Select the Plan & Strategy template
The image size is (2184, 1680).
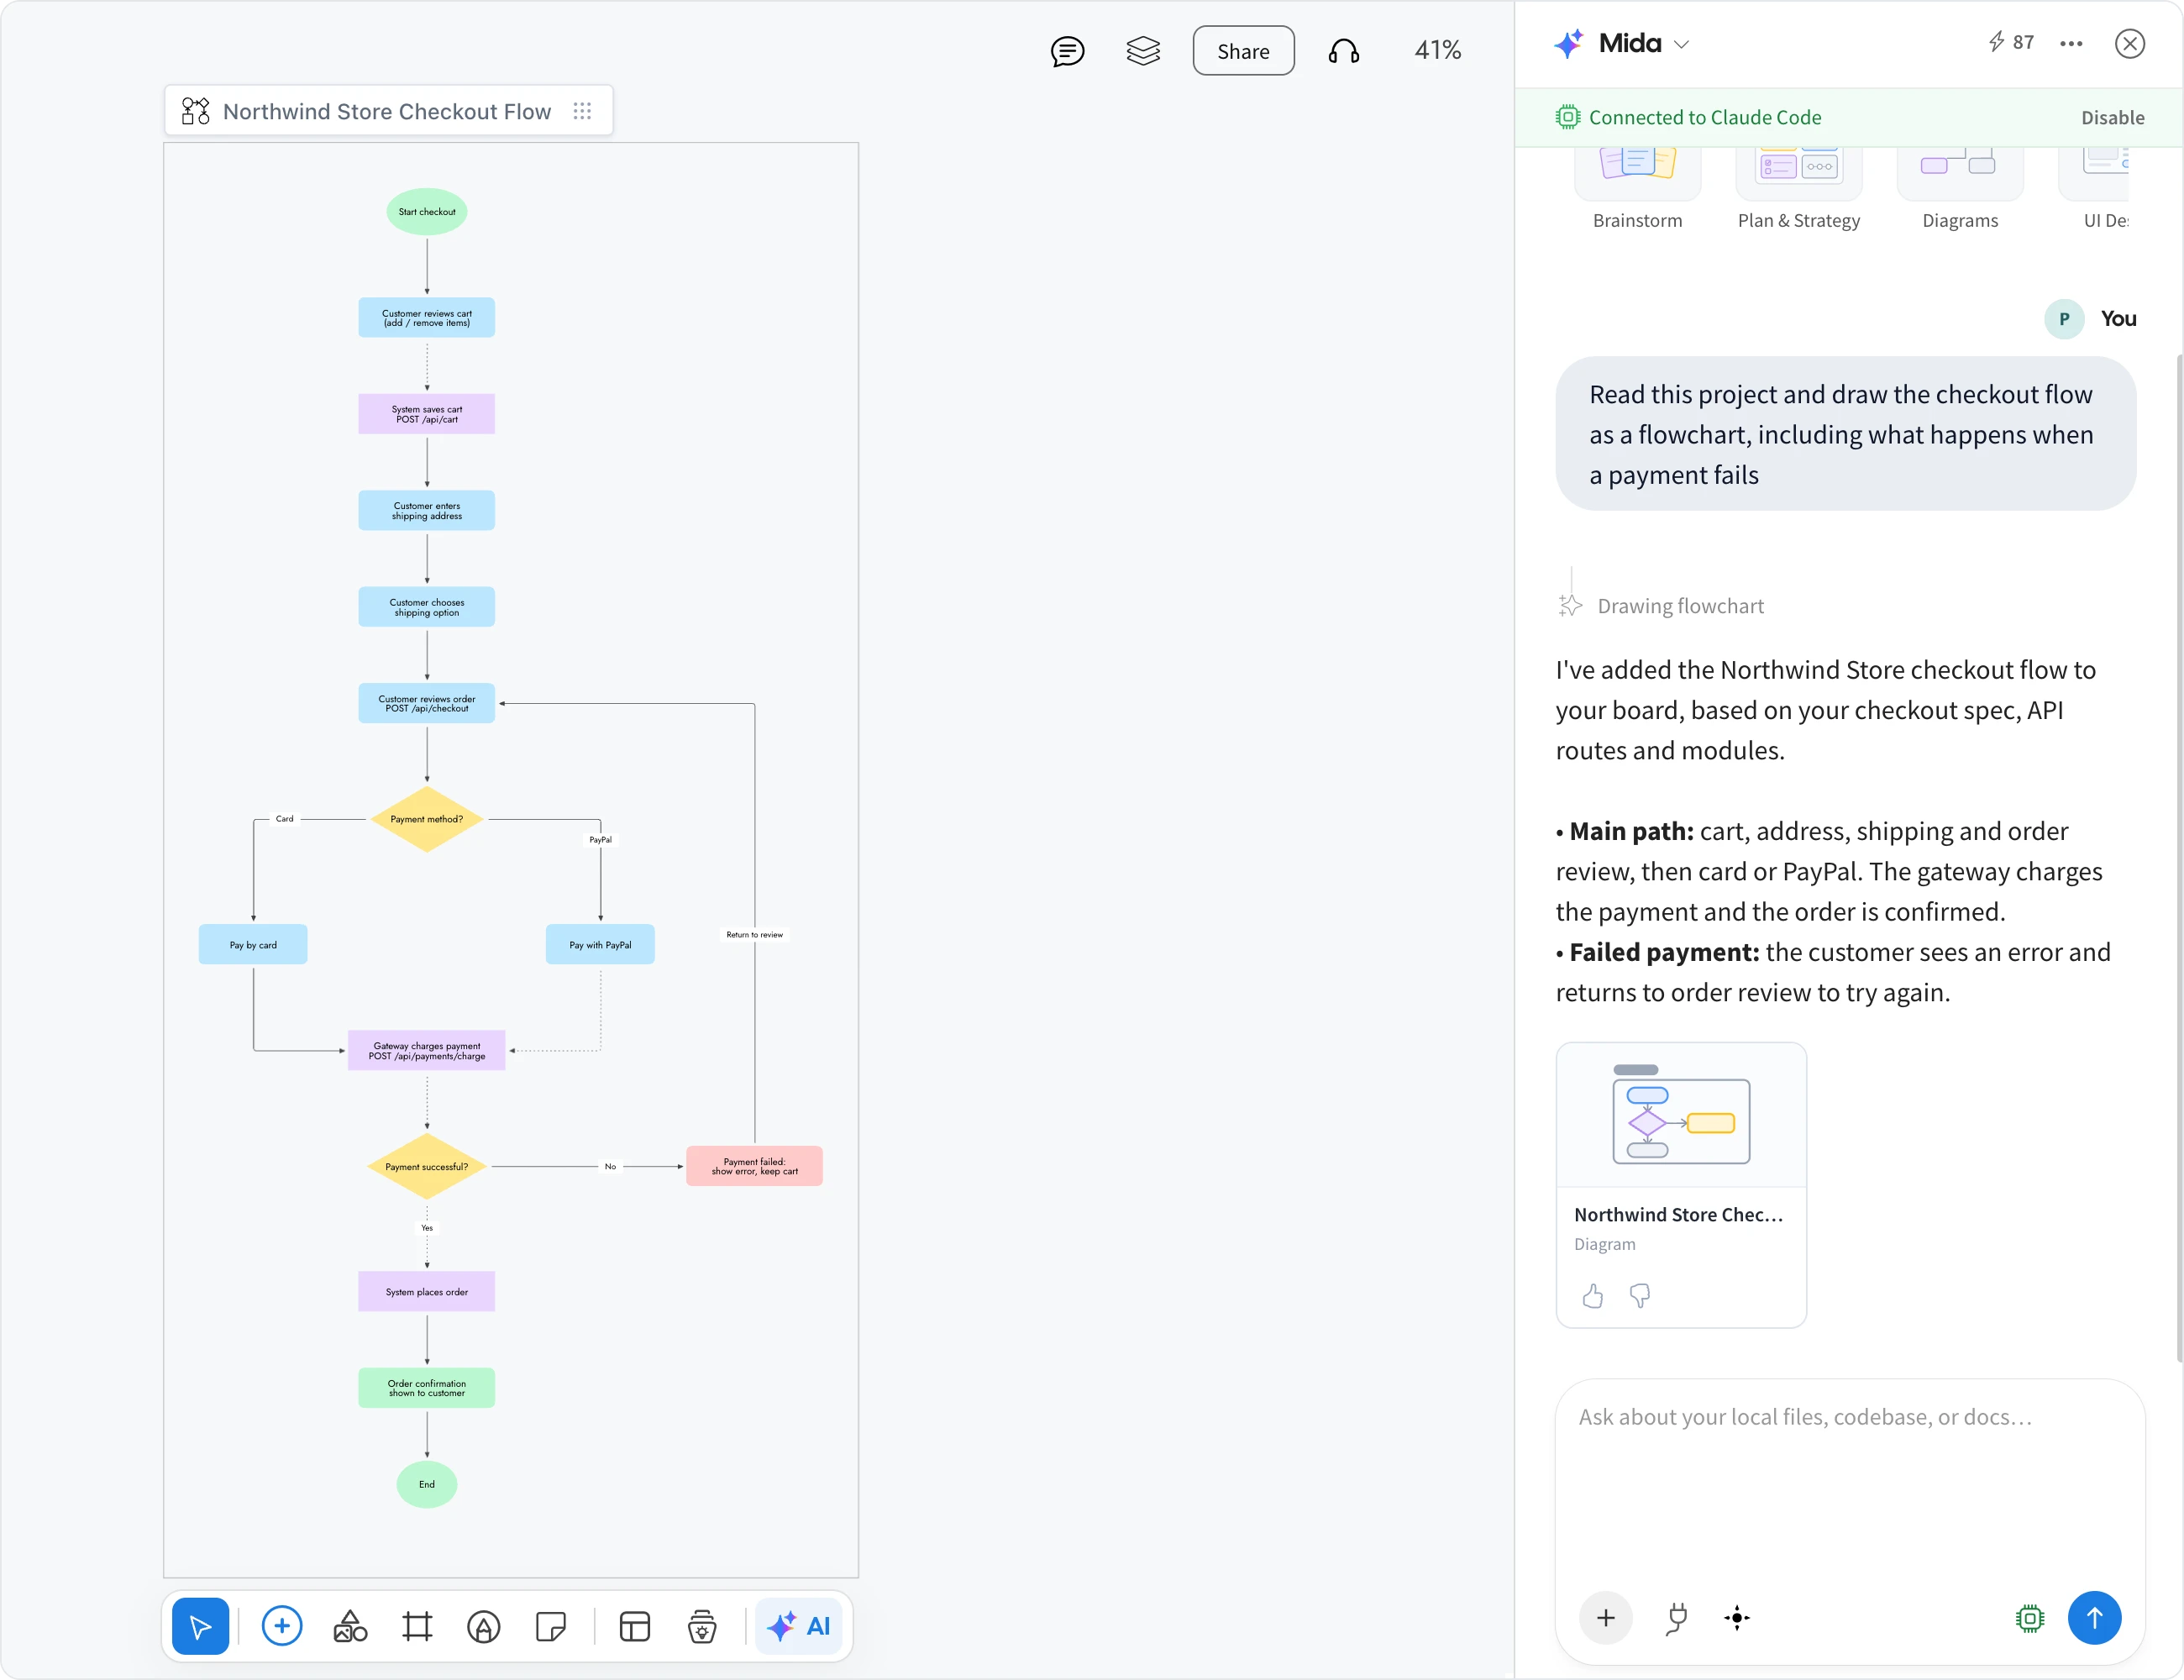pos(1798,190)
